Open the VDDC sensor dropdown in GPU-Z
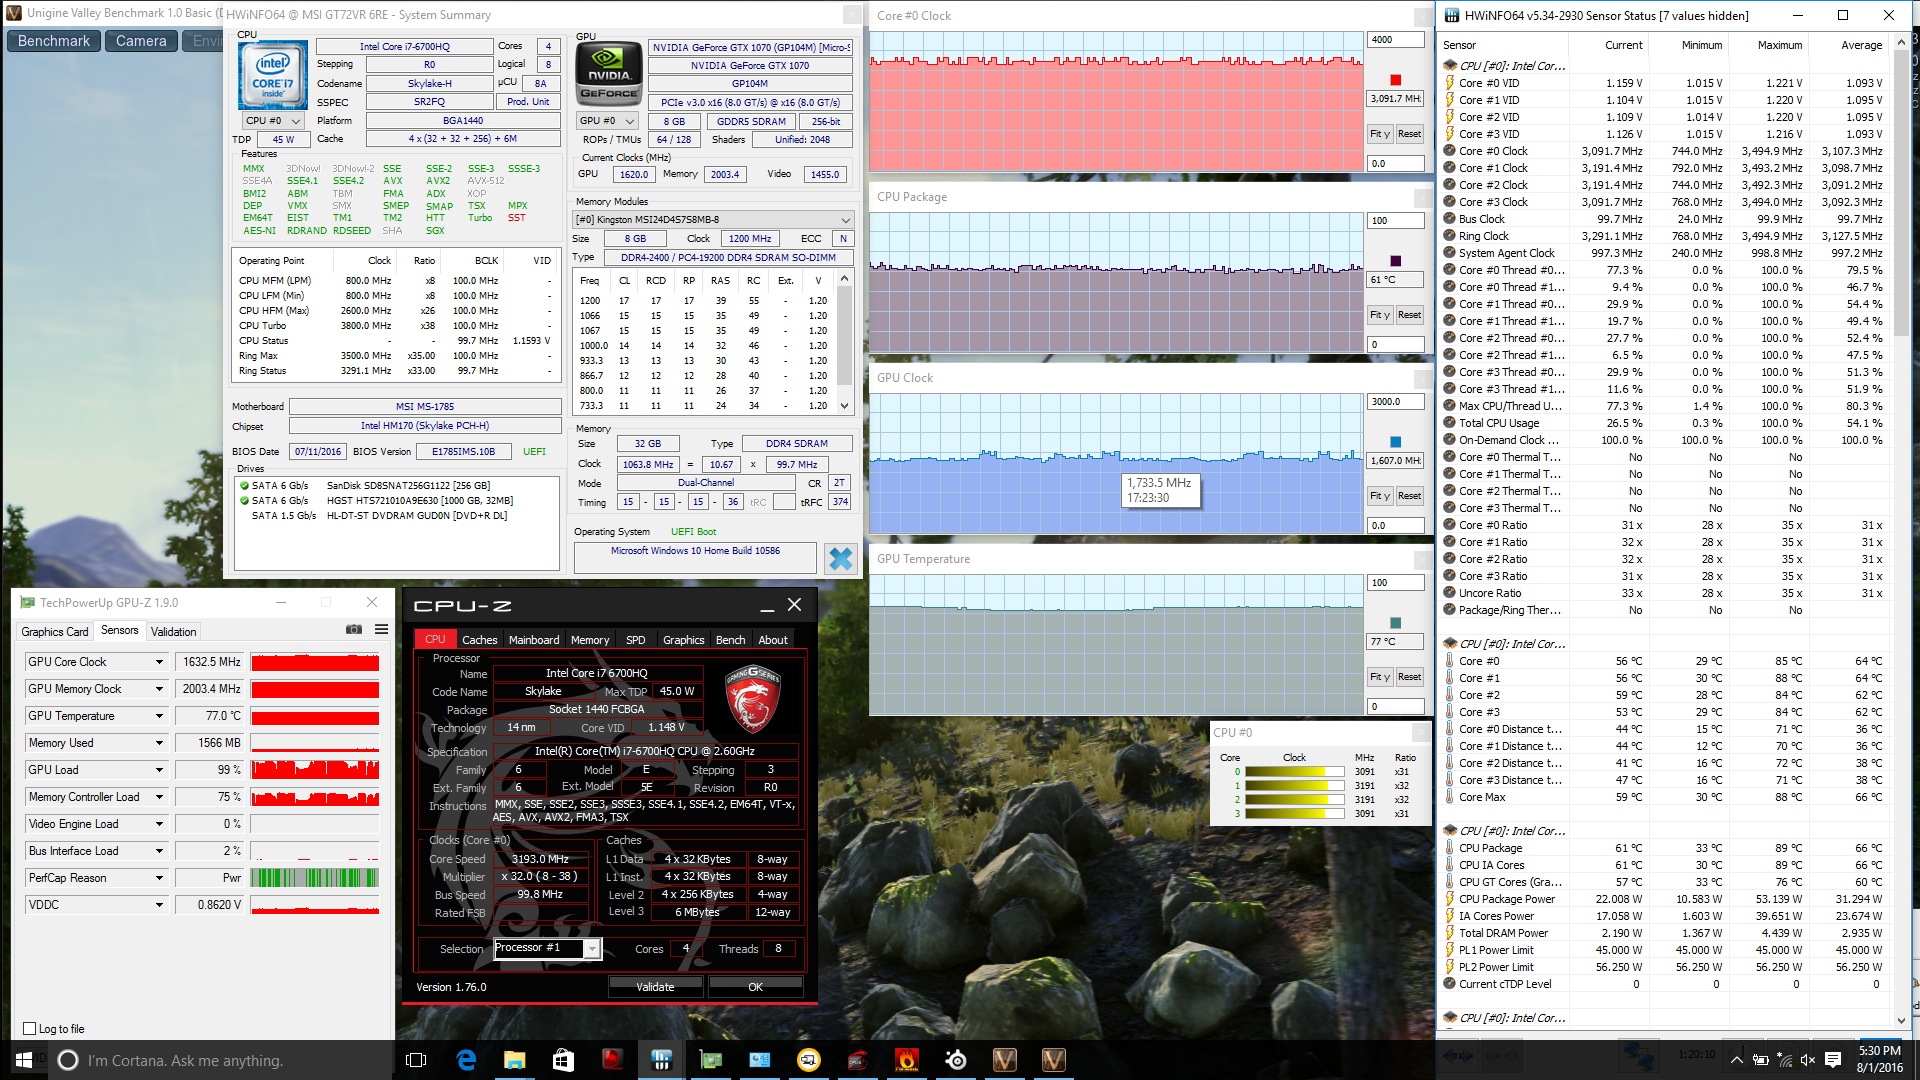 pyautogui.click(x=159, y=905)
